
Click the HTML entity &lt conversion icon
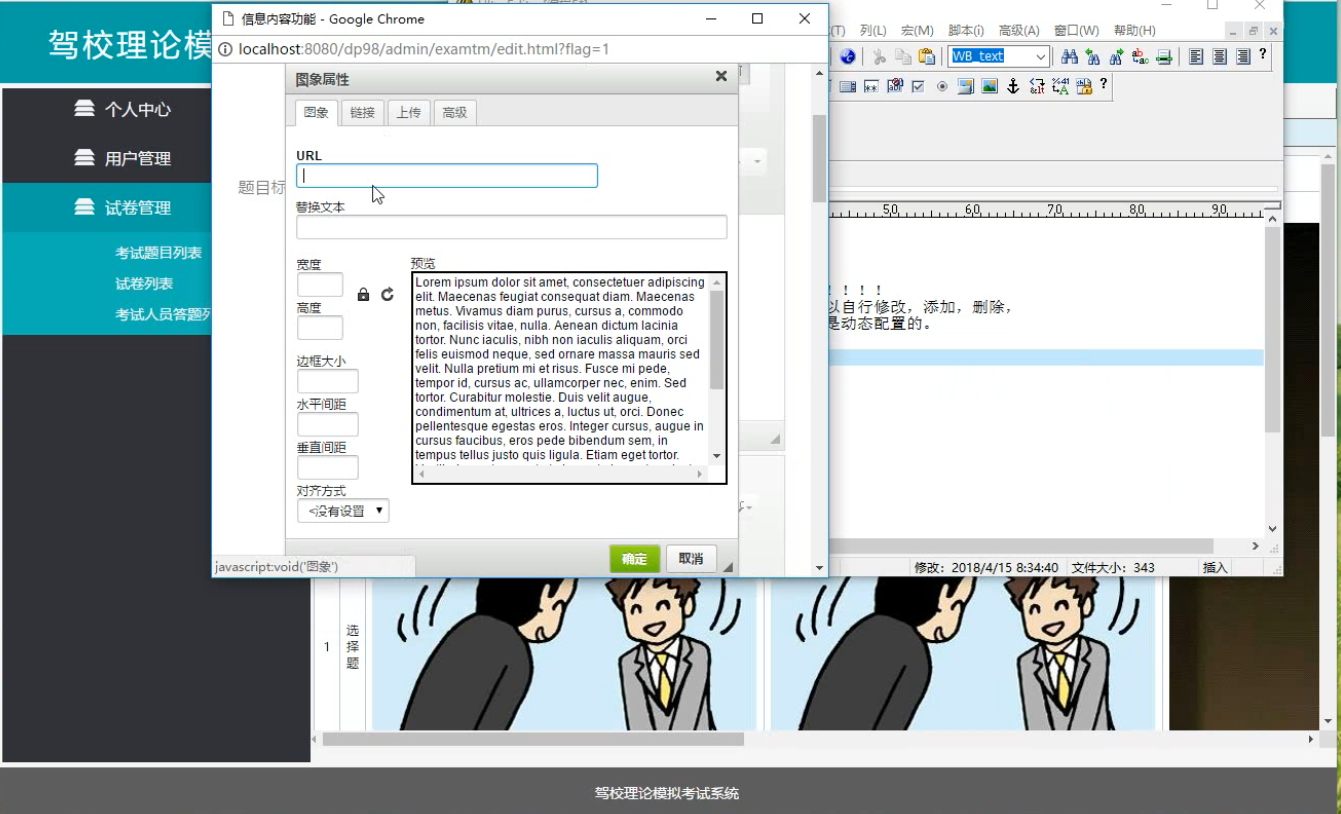point(1037,86)
